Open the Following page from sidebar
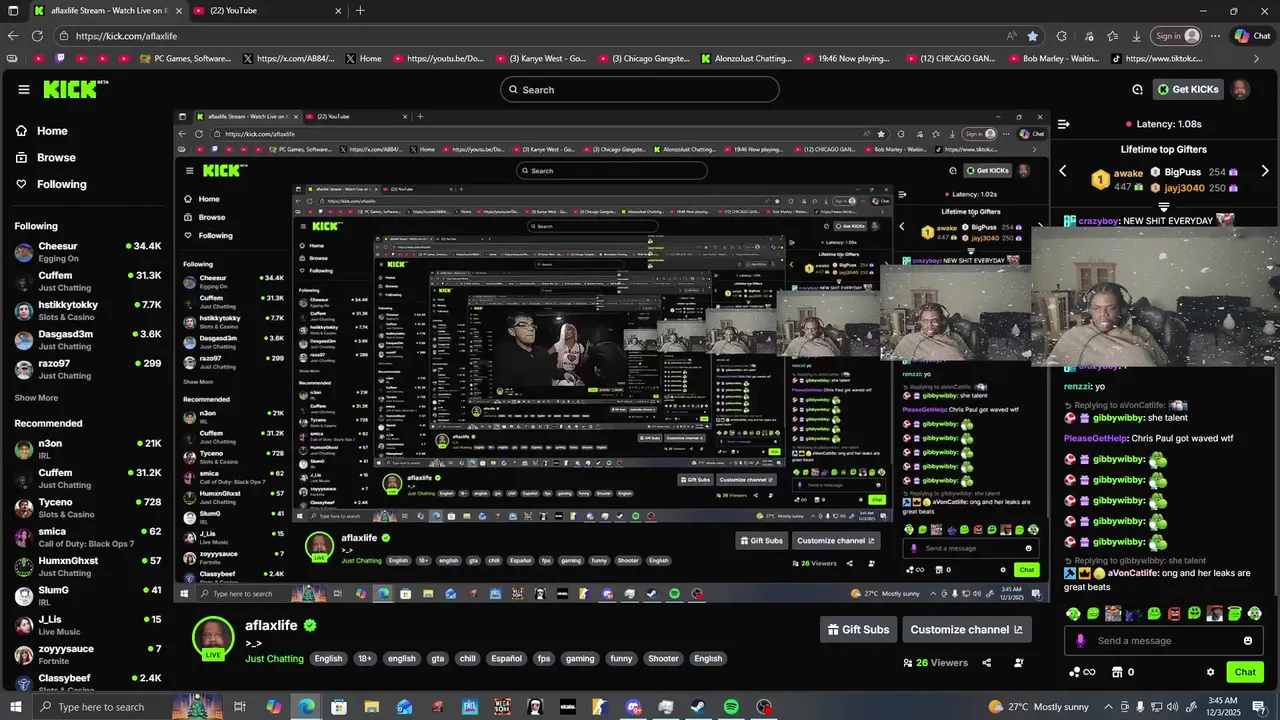 coord(62,184)
